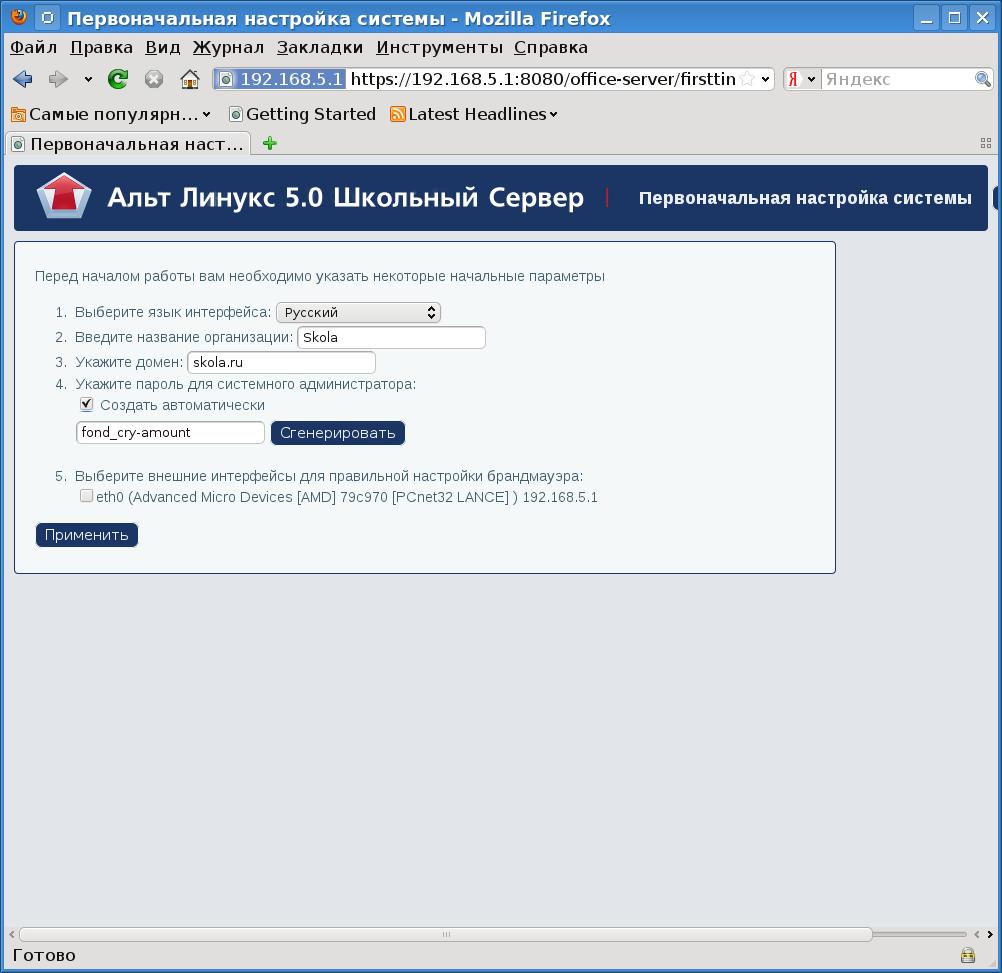Click the Home icon in toolbar
1002x973 pixels.
(x=190, y=79)
